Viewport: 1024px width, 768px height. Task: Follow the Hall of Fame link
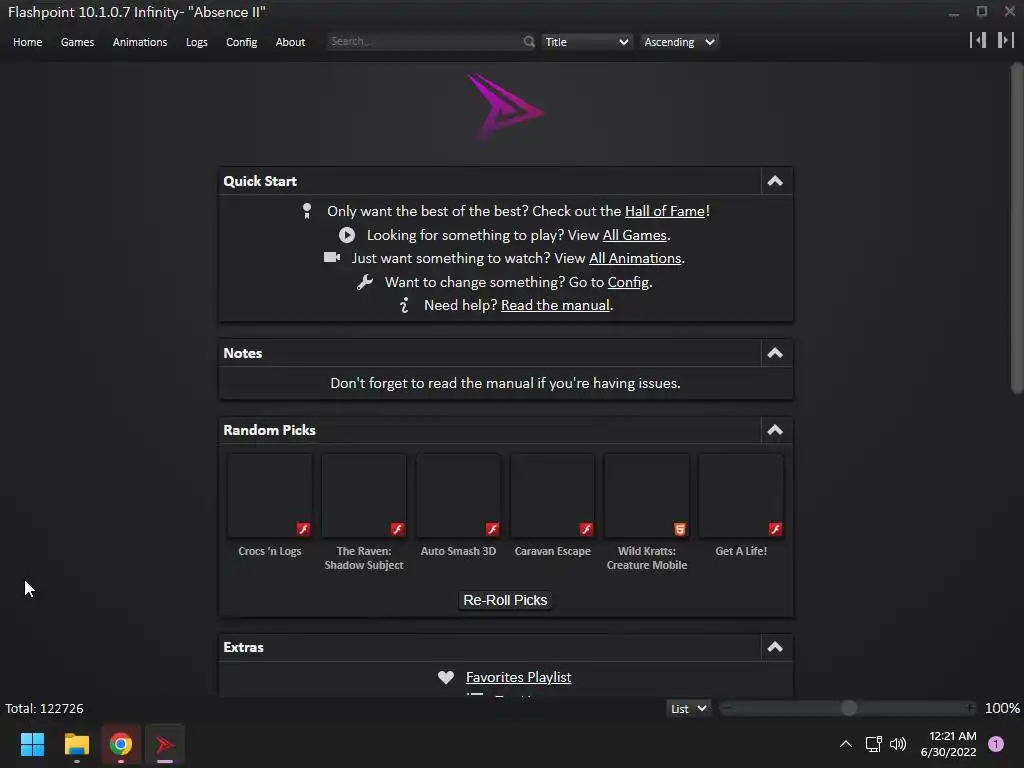(665, 211)
